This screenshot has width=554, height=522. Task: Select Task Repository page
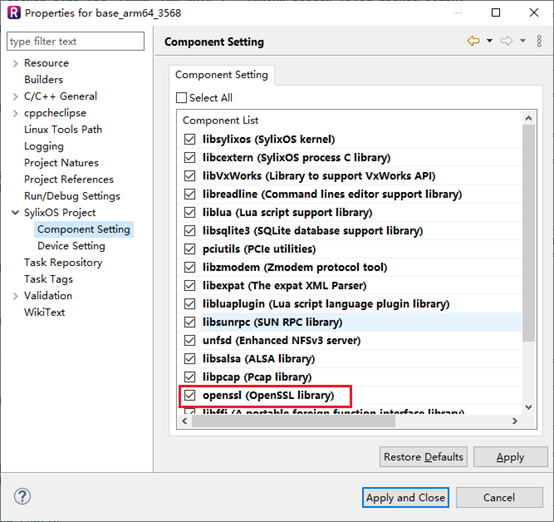(63, 262)
